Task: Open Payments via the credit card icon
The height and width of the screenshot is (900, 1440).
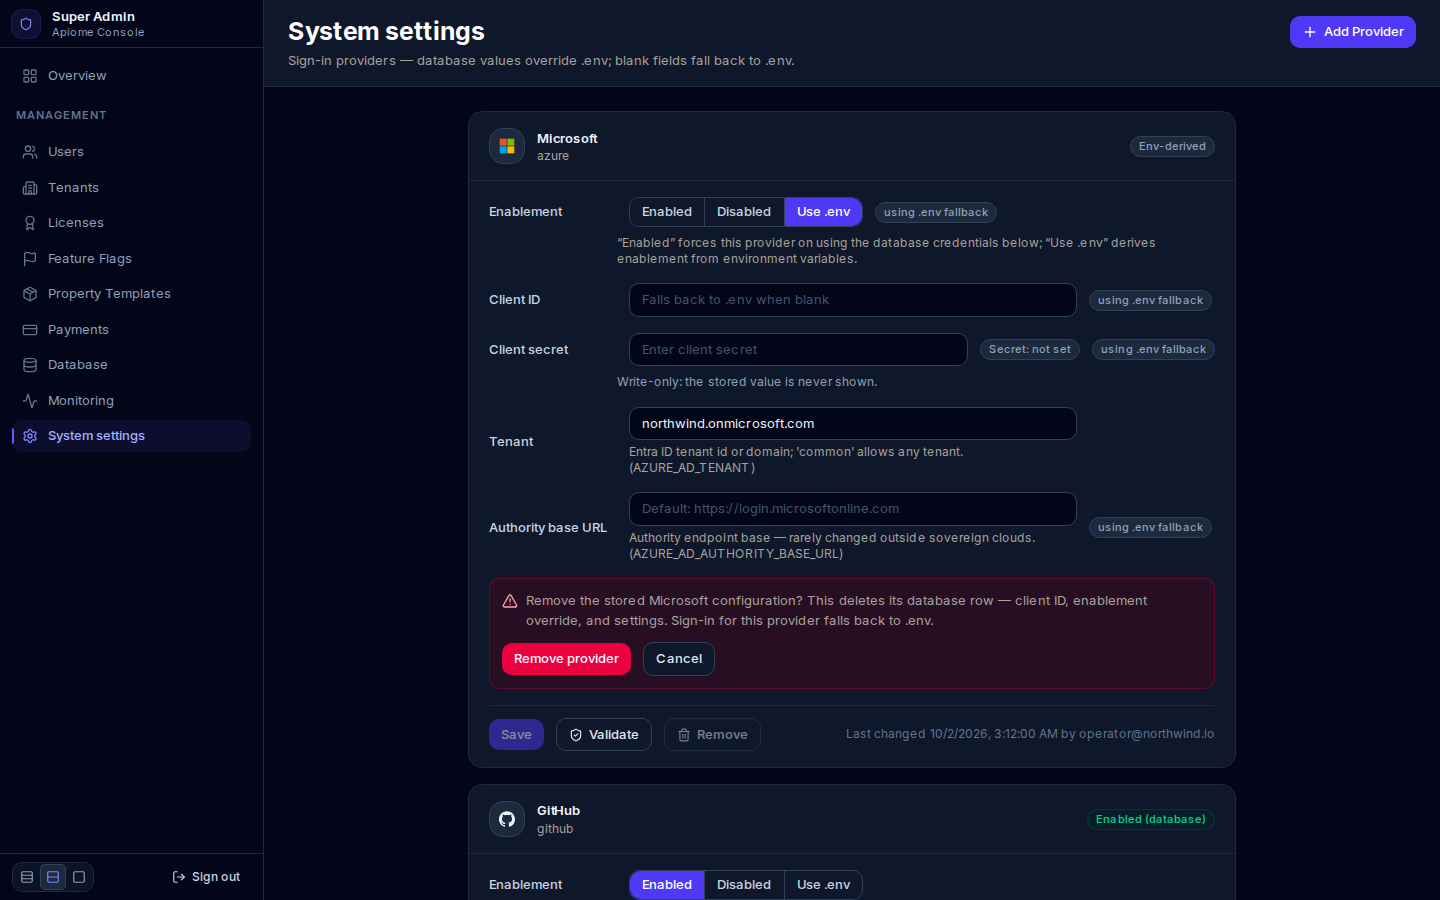Action: pos(30,330)
